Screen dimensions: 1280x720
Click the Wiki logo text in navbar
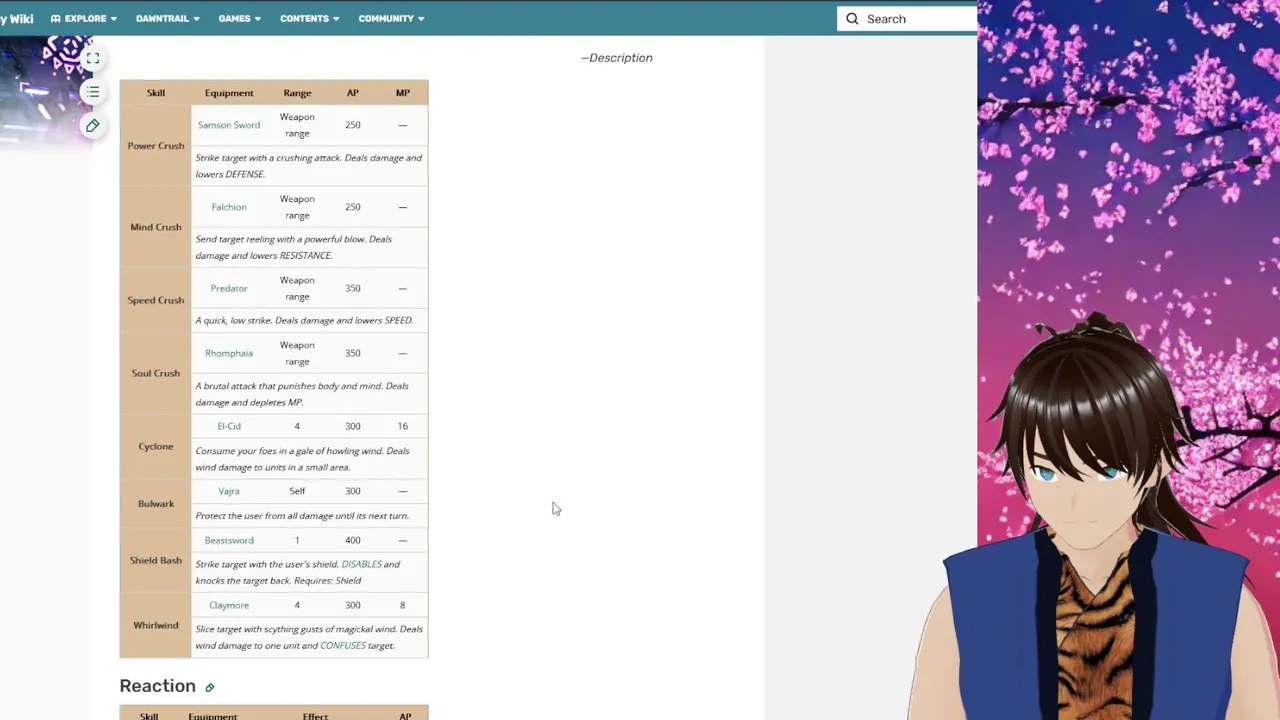pyautogui.click(x=17, y=19)
